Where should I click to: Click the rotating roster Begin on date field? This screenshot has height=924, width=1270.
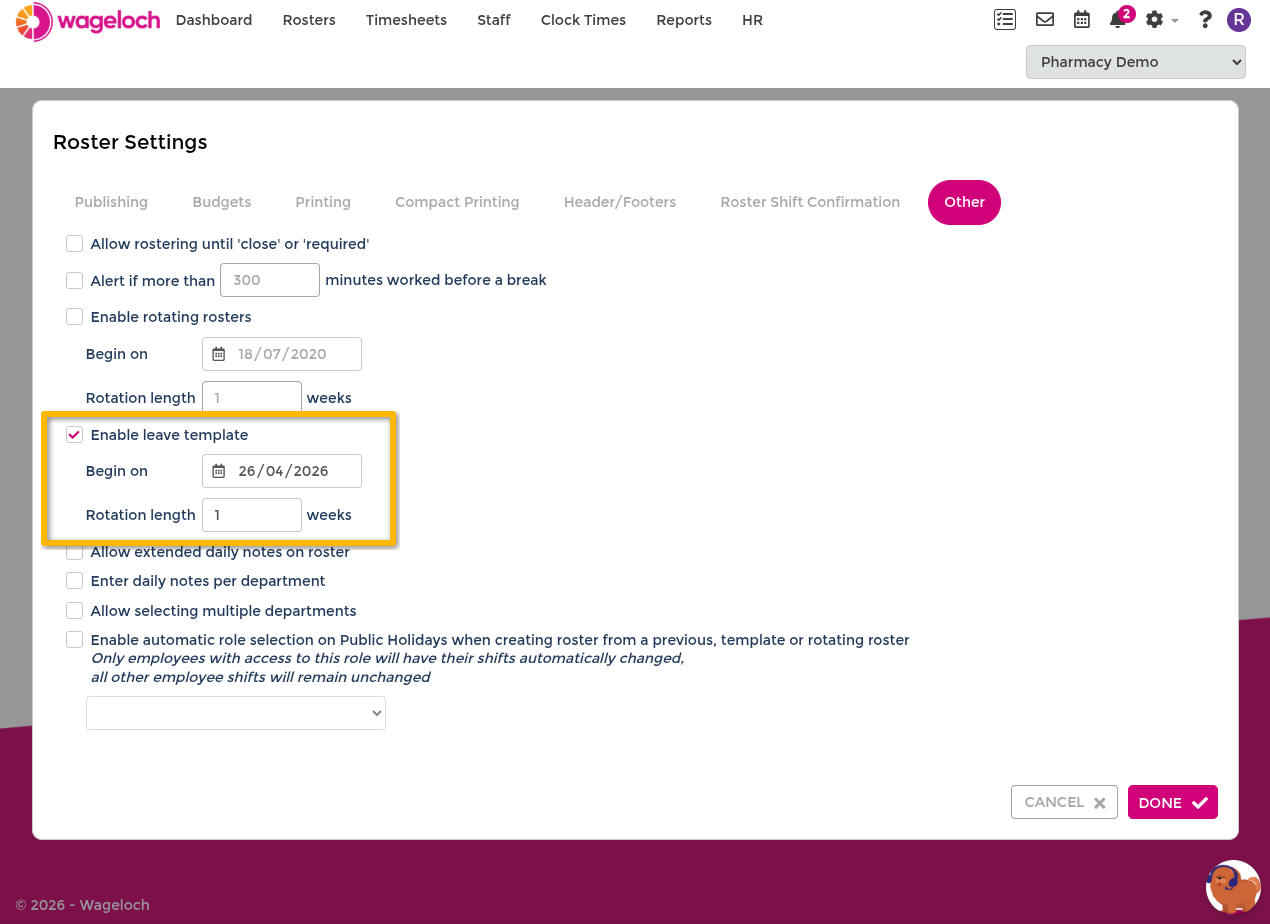282,354
